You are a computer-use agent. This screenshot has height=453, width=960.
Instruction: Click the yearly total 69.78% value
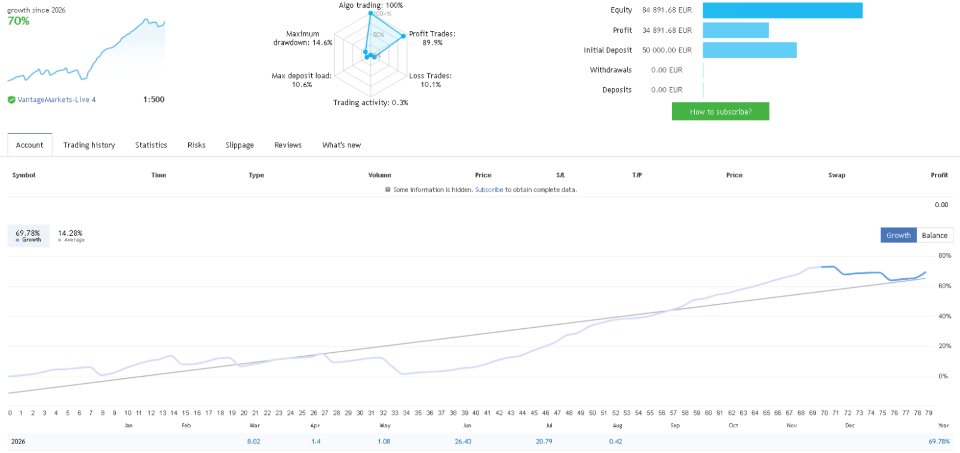click(939, 441)
